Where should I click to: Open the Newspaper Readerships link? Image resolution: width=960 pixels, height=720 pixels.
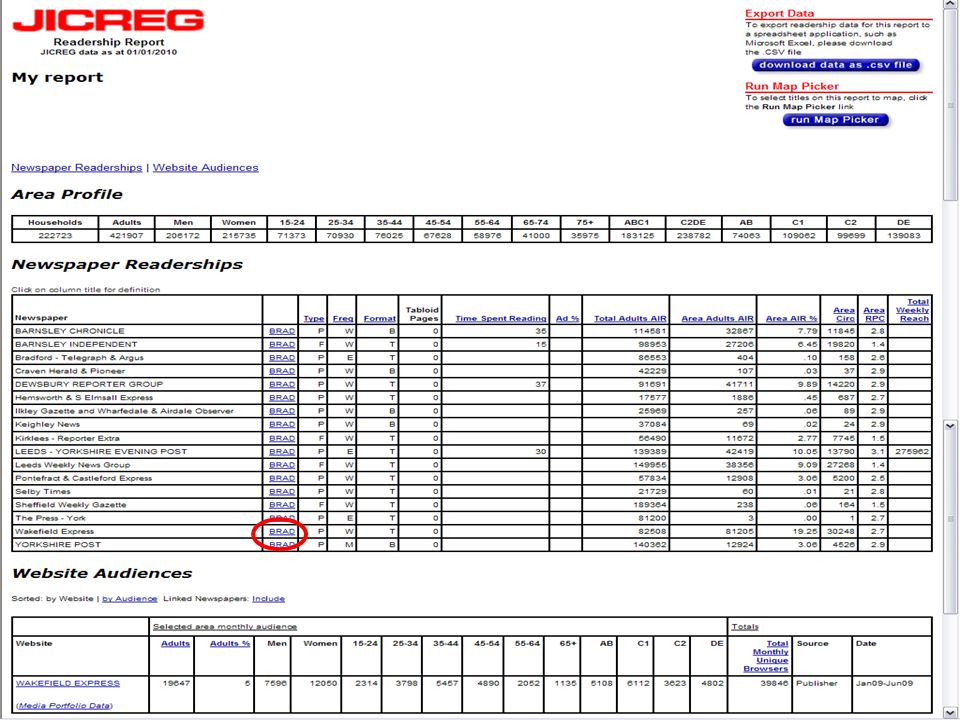[77, 168]
